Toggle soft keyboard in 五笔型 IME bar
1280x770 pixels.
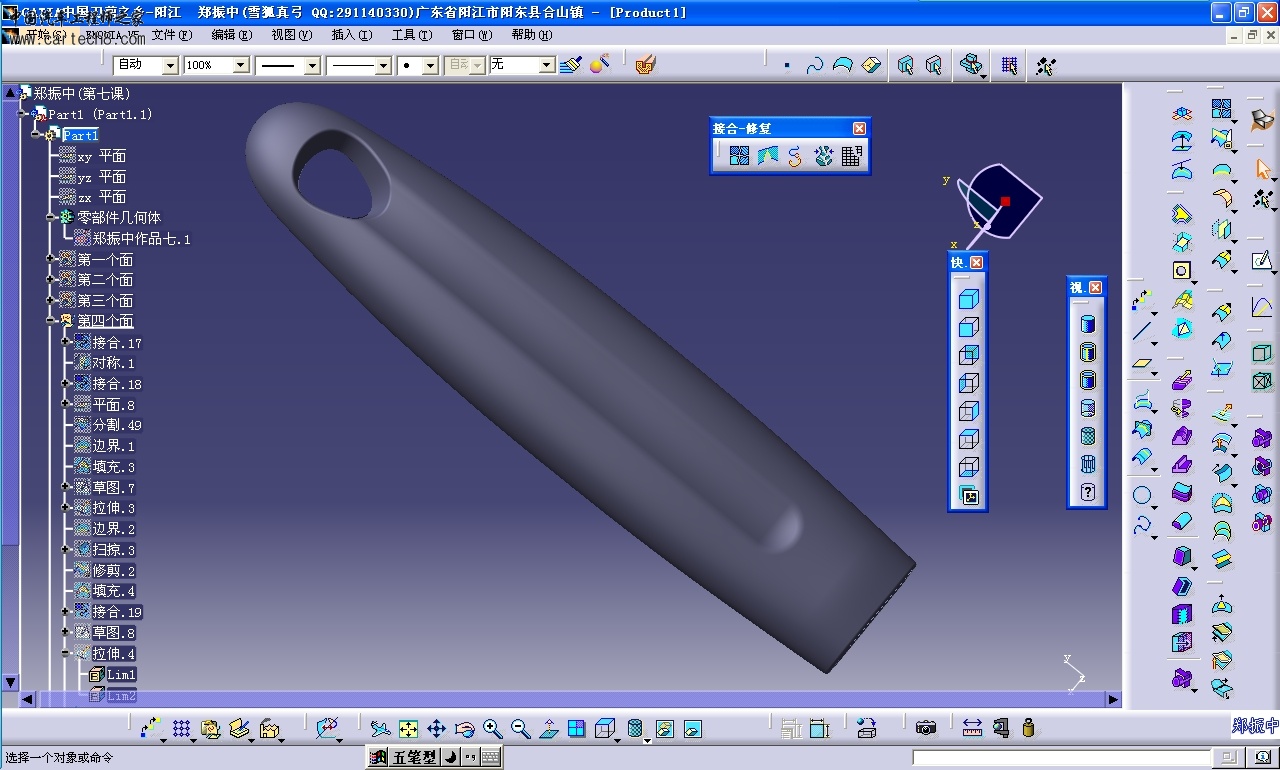(x=490, y=758)
